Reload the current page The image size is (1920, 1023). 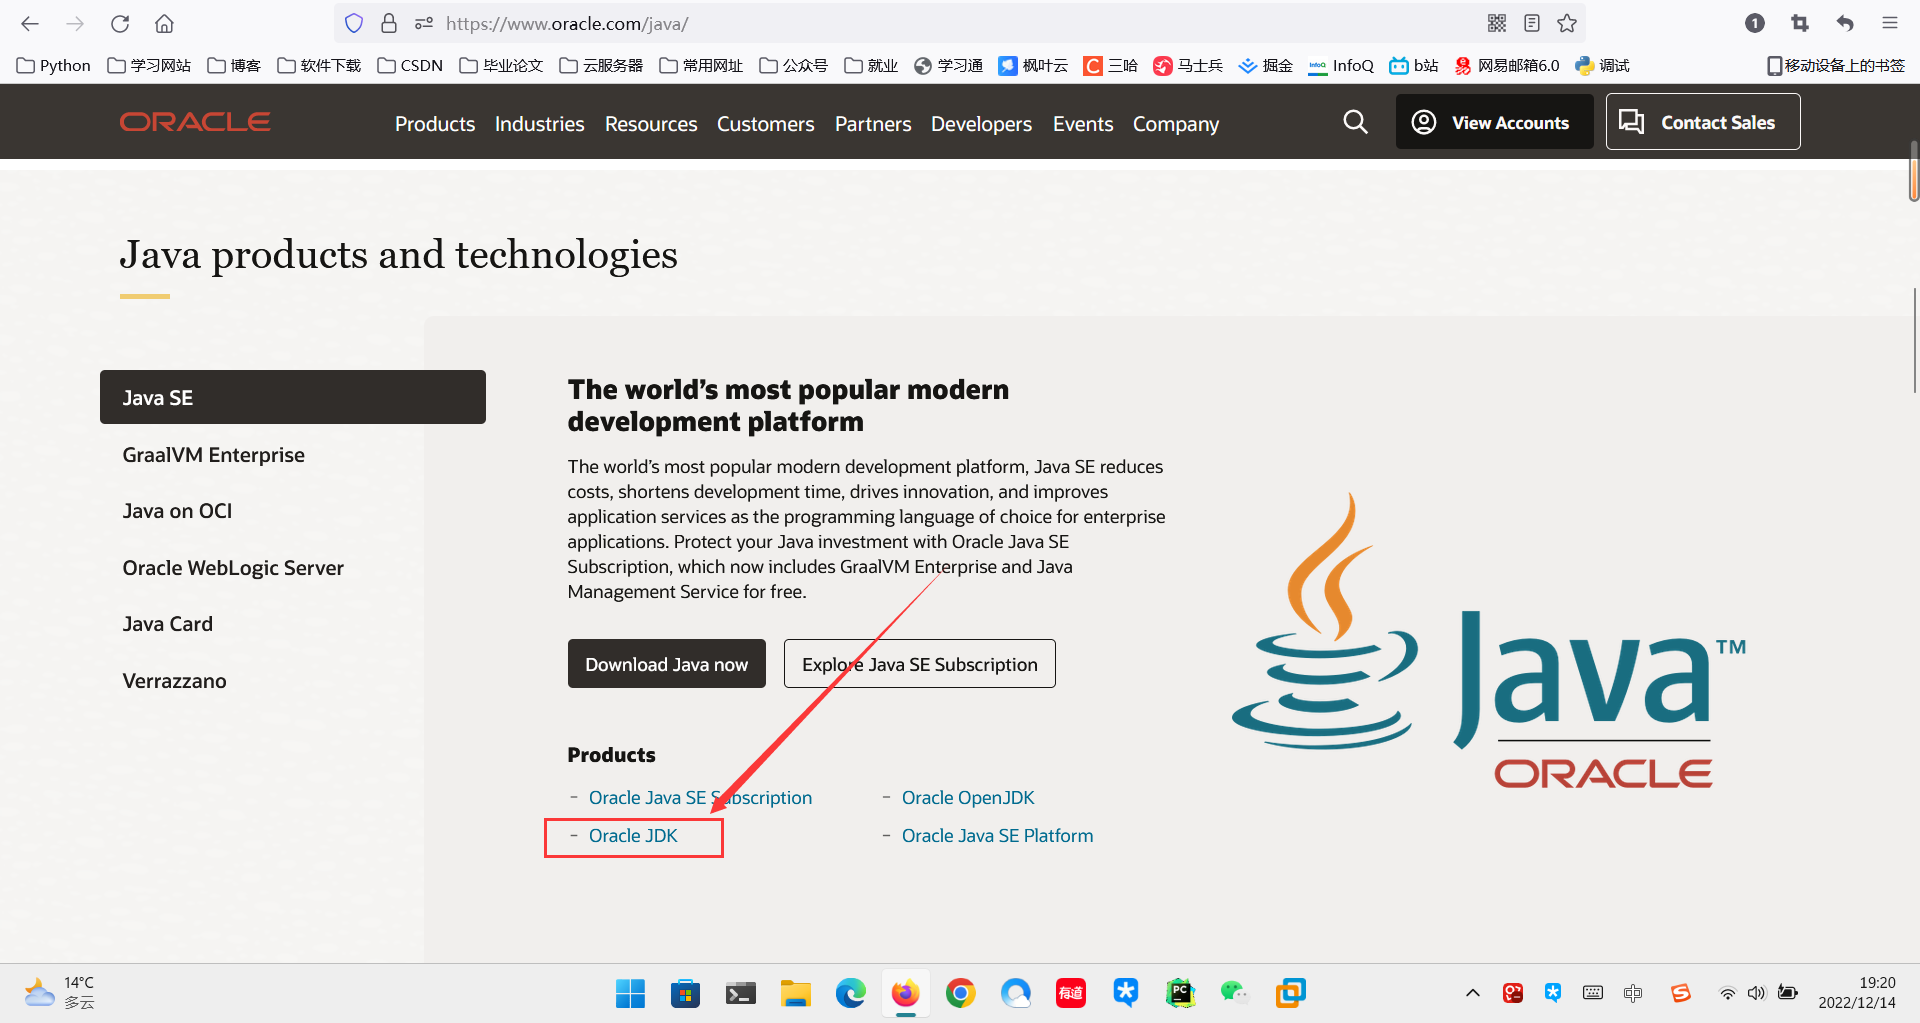click(120, 23)
